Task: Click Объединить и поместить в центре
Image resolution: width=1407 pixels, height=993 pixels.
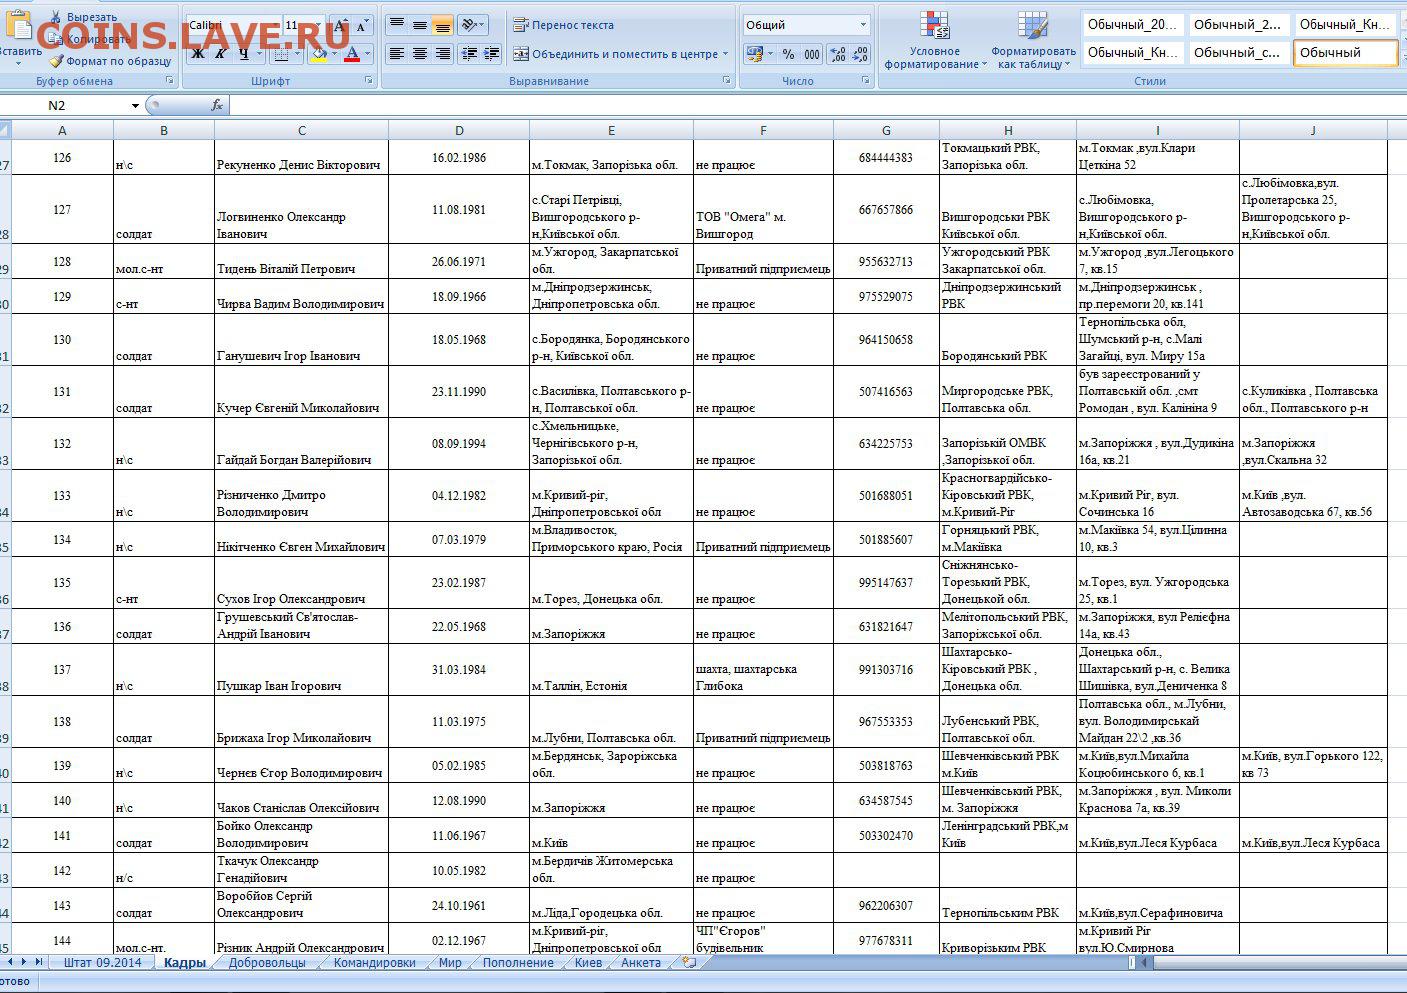Action: click(x=616, y=54)
